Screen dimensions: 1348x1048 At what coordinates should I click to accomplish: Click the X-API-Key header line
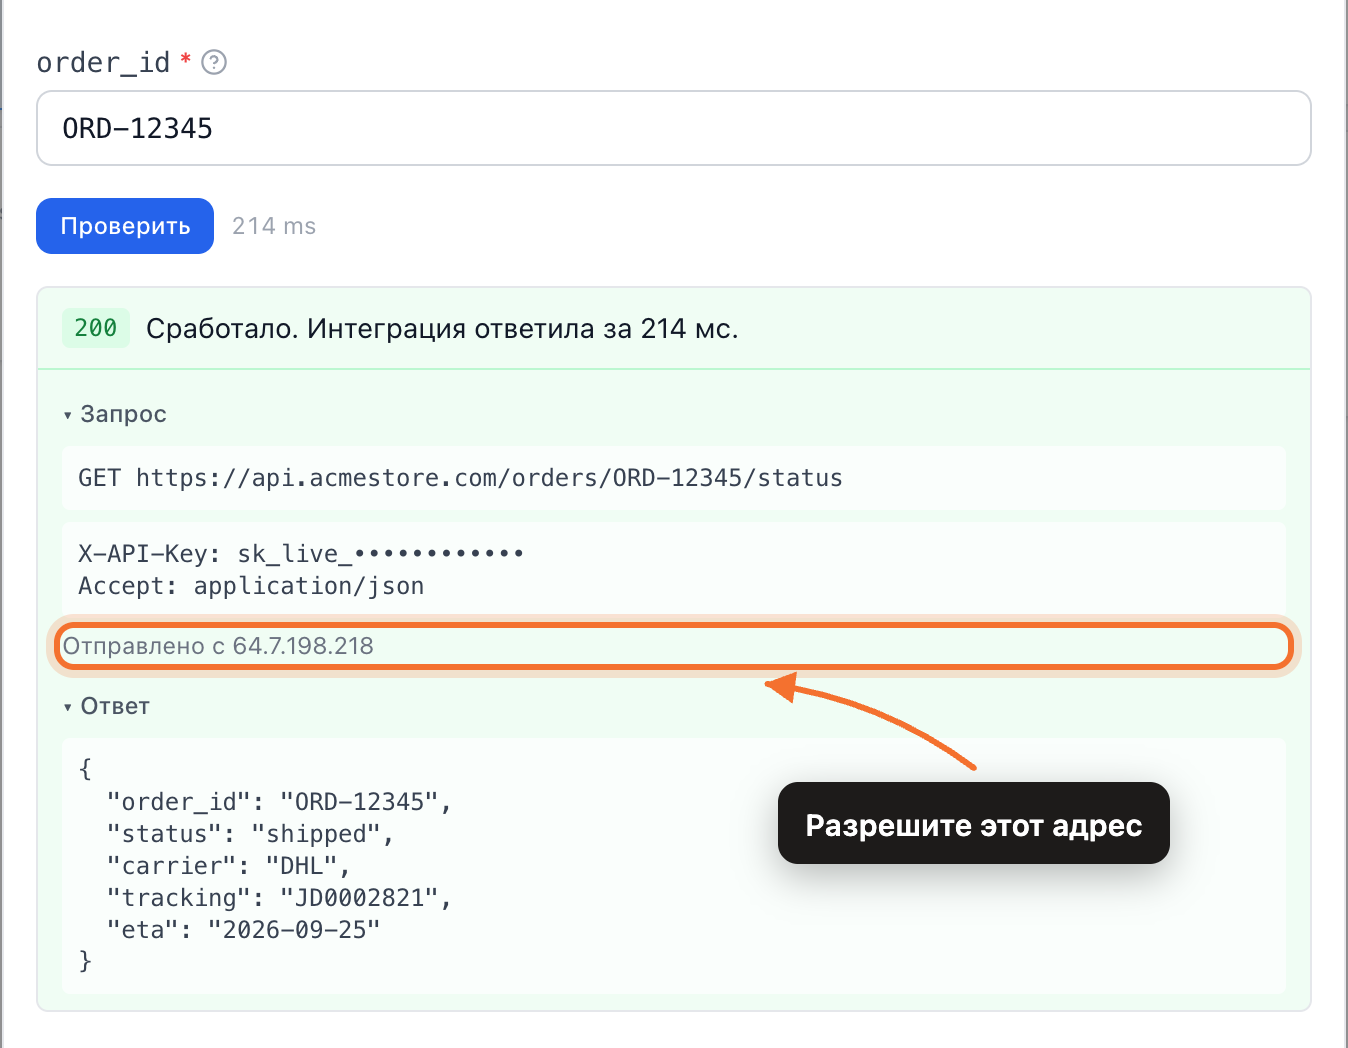click(301, 554)
